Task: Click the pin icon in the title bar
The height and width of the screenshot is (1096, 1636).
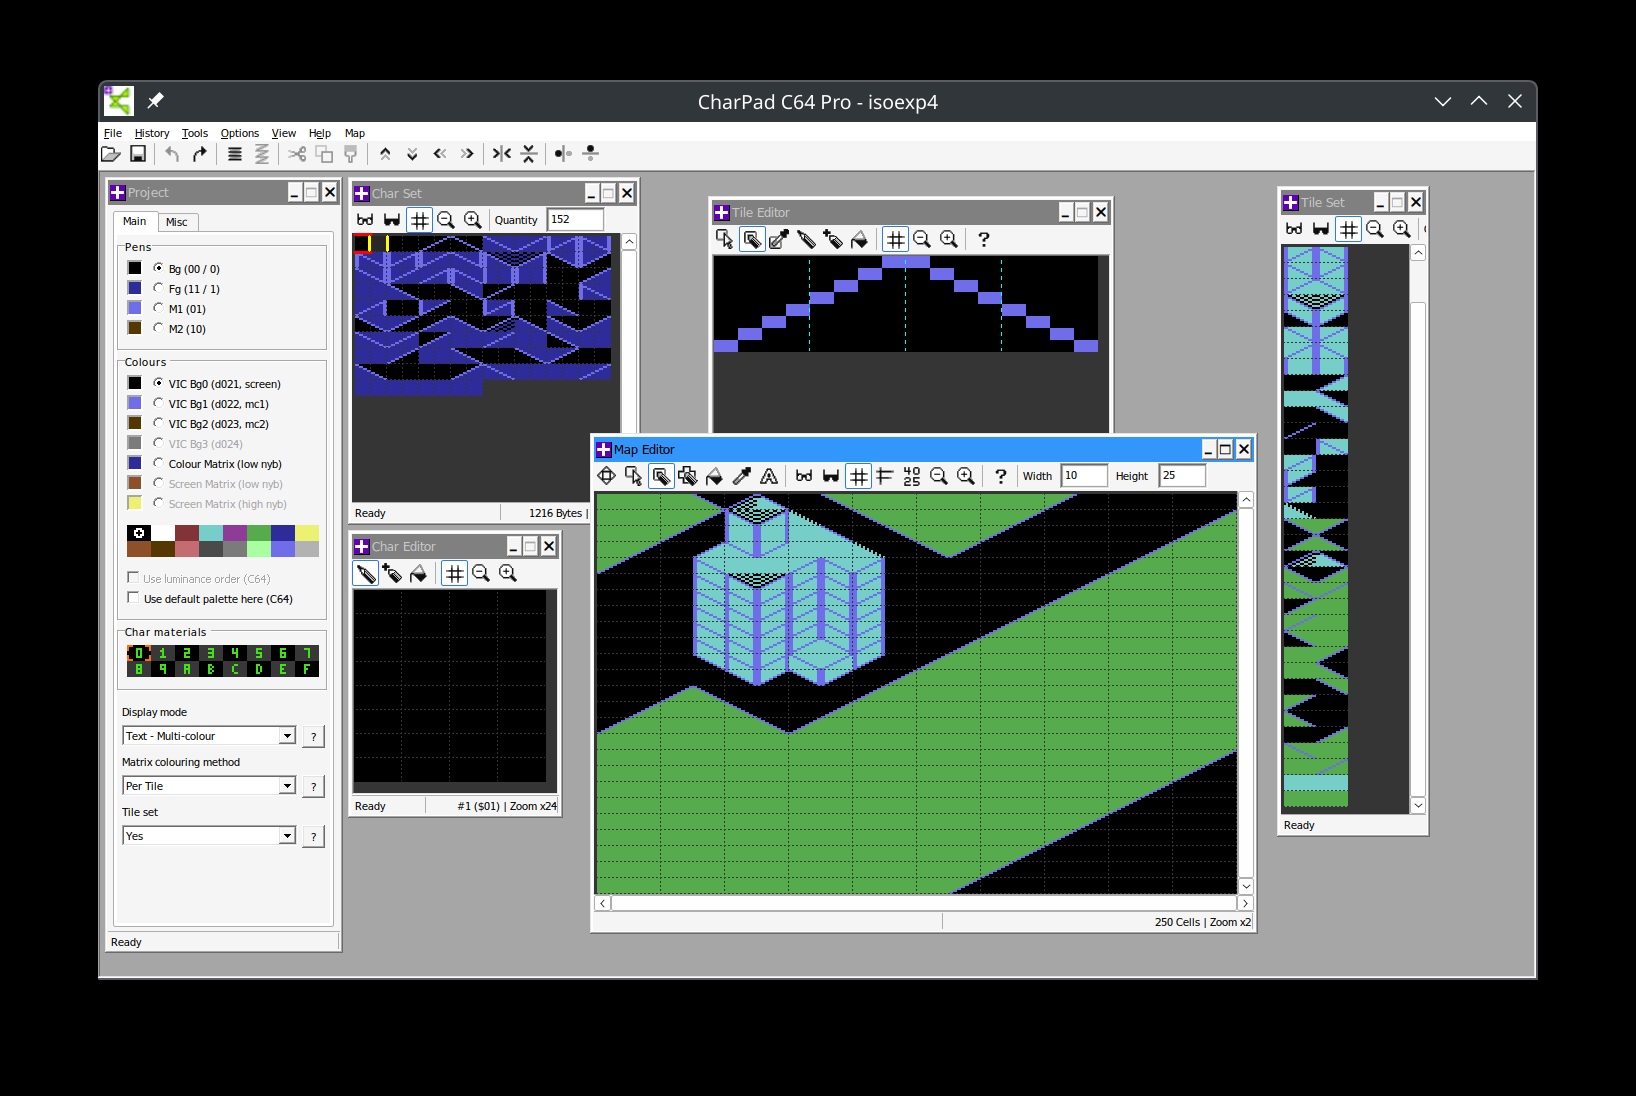Action: click(x=155, y=101)
